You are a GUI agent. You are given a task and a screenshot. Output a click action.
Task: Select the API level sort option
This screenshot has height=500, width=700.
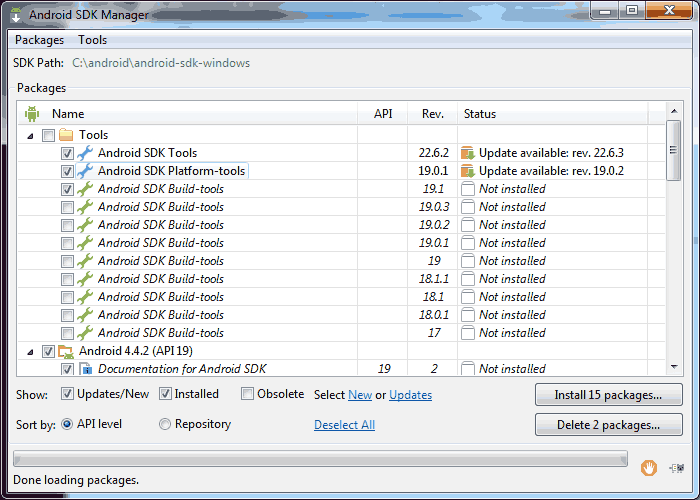pos(67,424)
